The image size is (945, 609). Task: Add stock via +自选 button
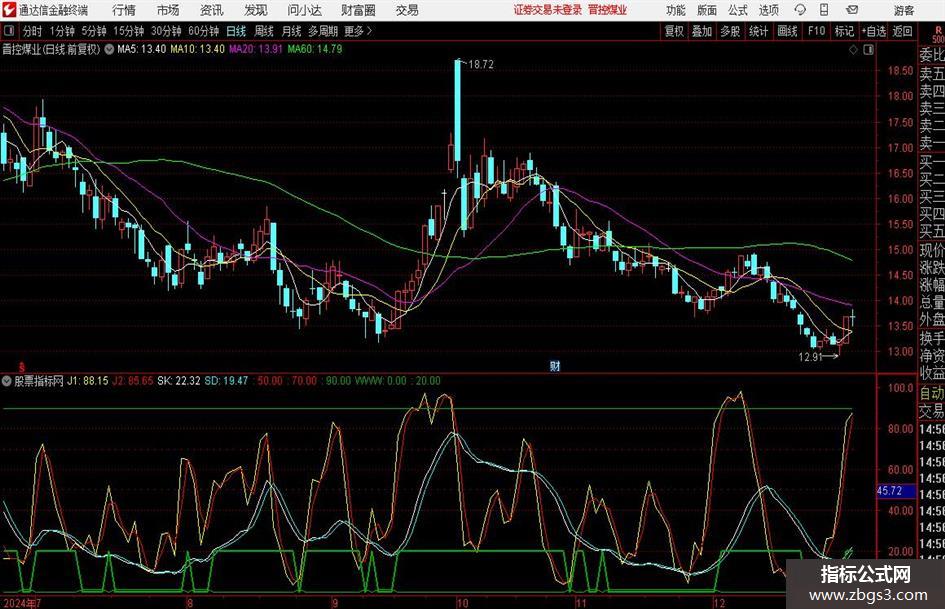click(874, 31)
